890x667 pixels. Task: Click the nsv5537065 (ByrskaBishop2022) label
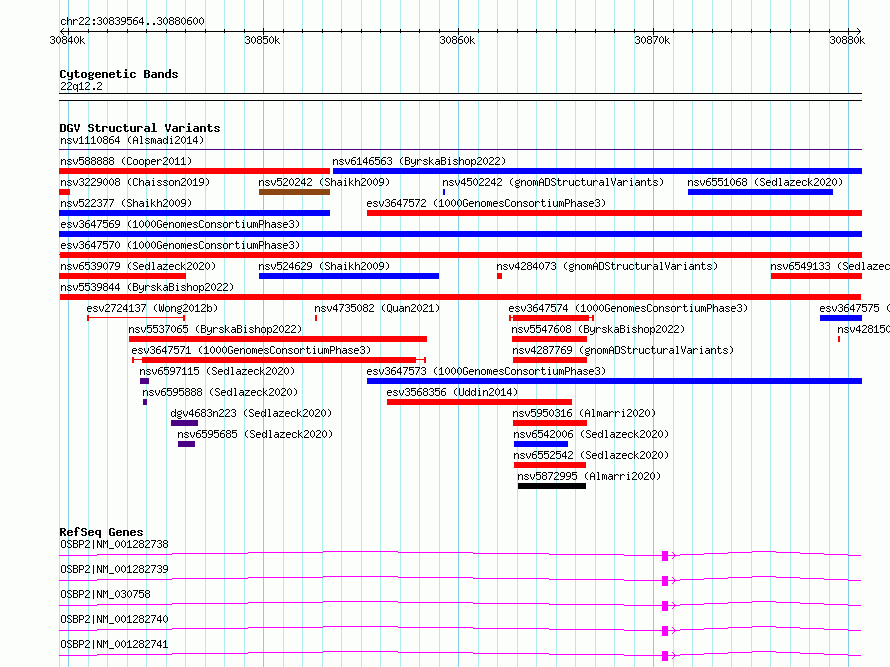click(215, 329)
